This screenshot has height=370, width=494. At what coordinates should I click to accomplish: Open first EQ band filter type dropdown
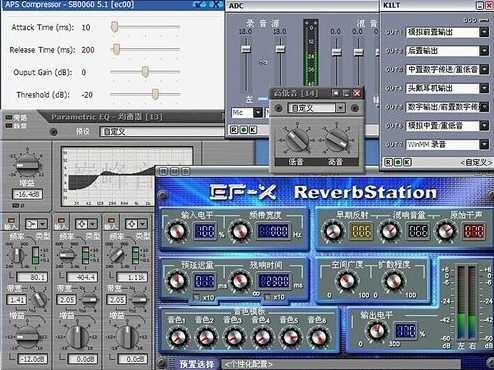pyautogui.click(x=43, y=224)
